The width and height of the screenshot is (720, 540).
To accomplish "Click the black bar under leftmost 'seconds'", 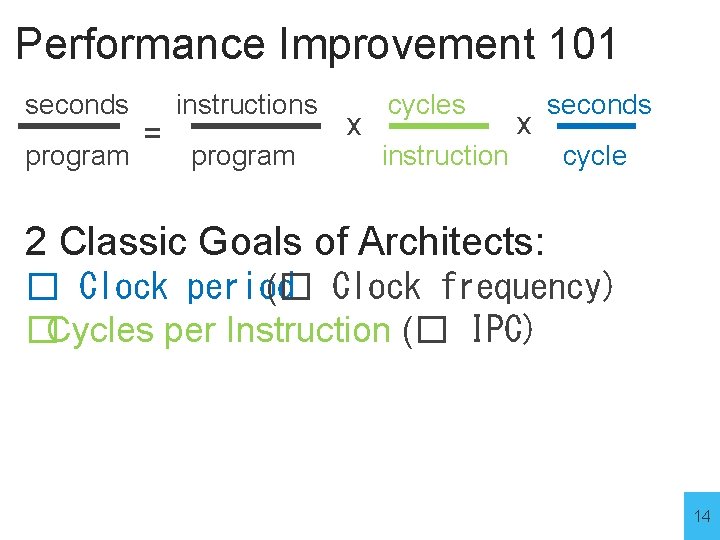I will click(76, 127).
